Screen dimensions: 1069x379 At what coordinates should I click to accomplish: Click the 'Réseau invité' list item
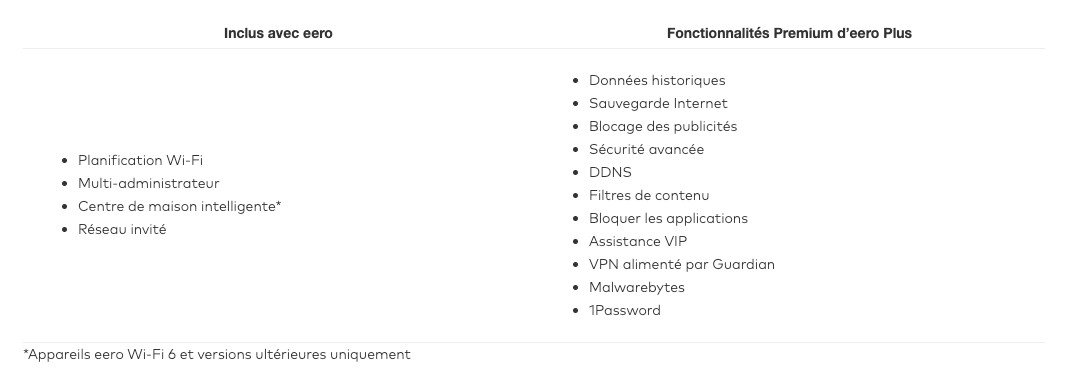pos(122,230)
